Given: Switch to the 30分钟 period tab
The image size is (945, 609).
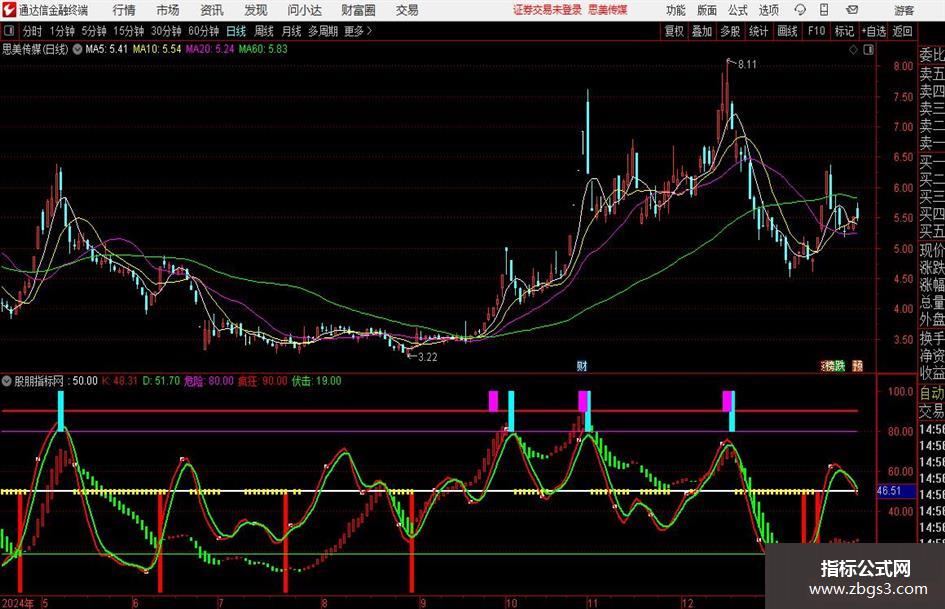Looking at the screenshot, I should pos(166,31).
